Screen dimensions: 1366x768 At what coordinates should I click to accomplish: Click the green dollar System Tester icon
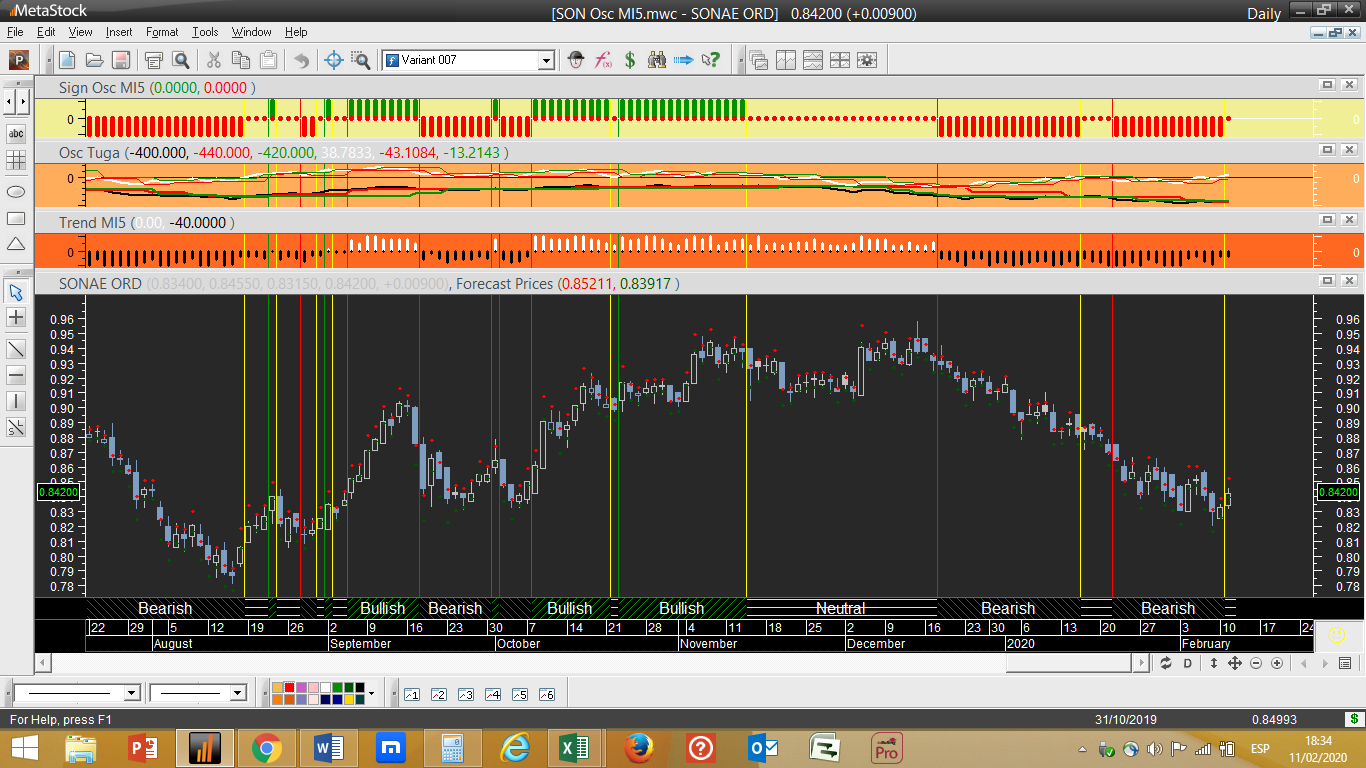630,60
